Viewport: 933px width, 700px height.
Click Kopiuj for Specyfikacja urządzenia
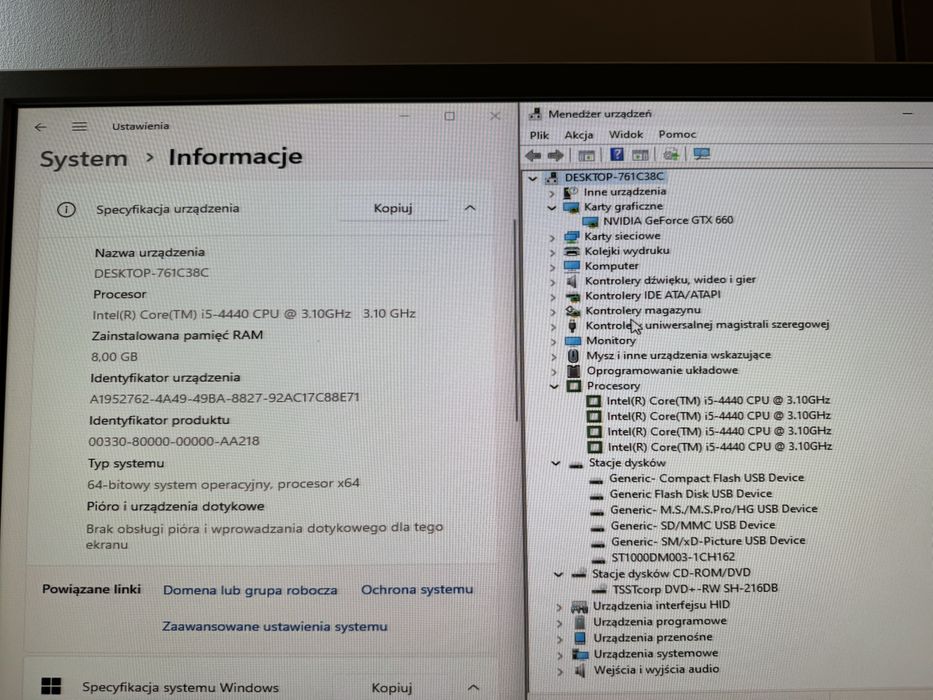pos(393,208)
